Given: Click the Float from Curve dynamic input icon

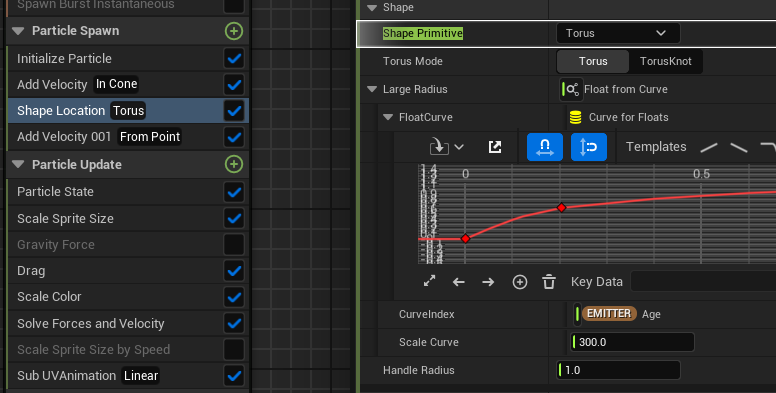Looking at the screenshot, I should [x=571, y=89].
